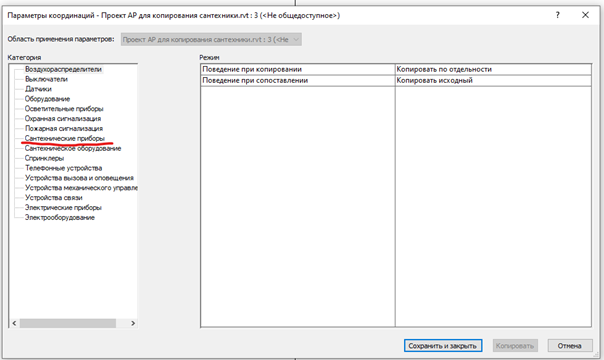604x360 pixels.
Task: Click Сохранить и закрыть button
Action: (443, 346)
